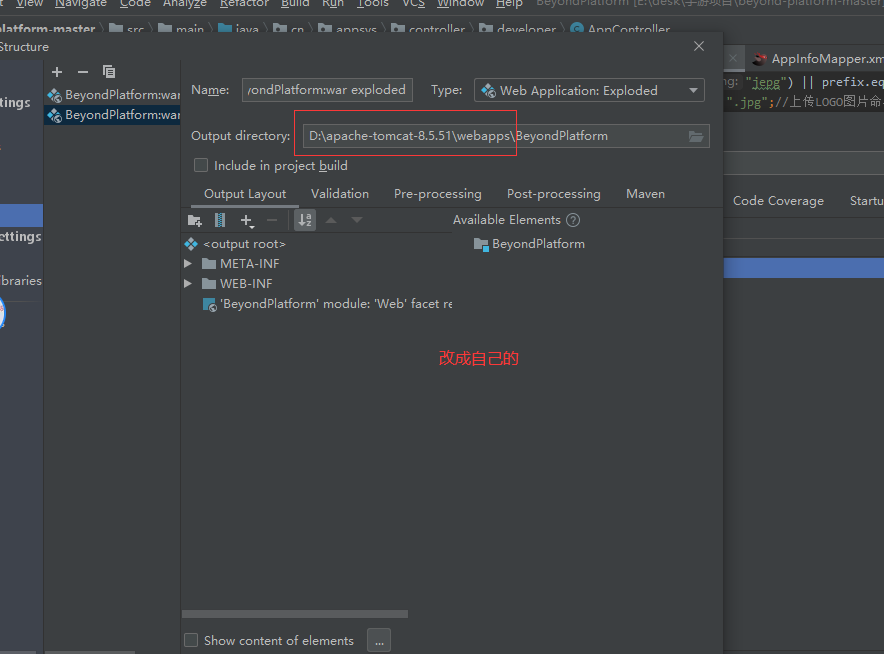The width and height of the screenshot is (884, 654).
Task: Create archive icon in layout toolbar
Action: 220,220
